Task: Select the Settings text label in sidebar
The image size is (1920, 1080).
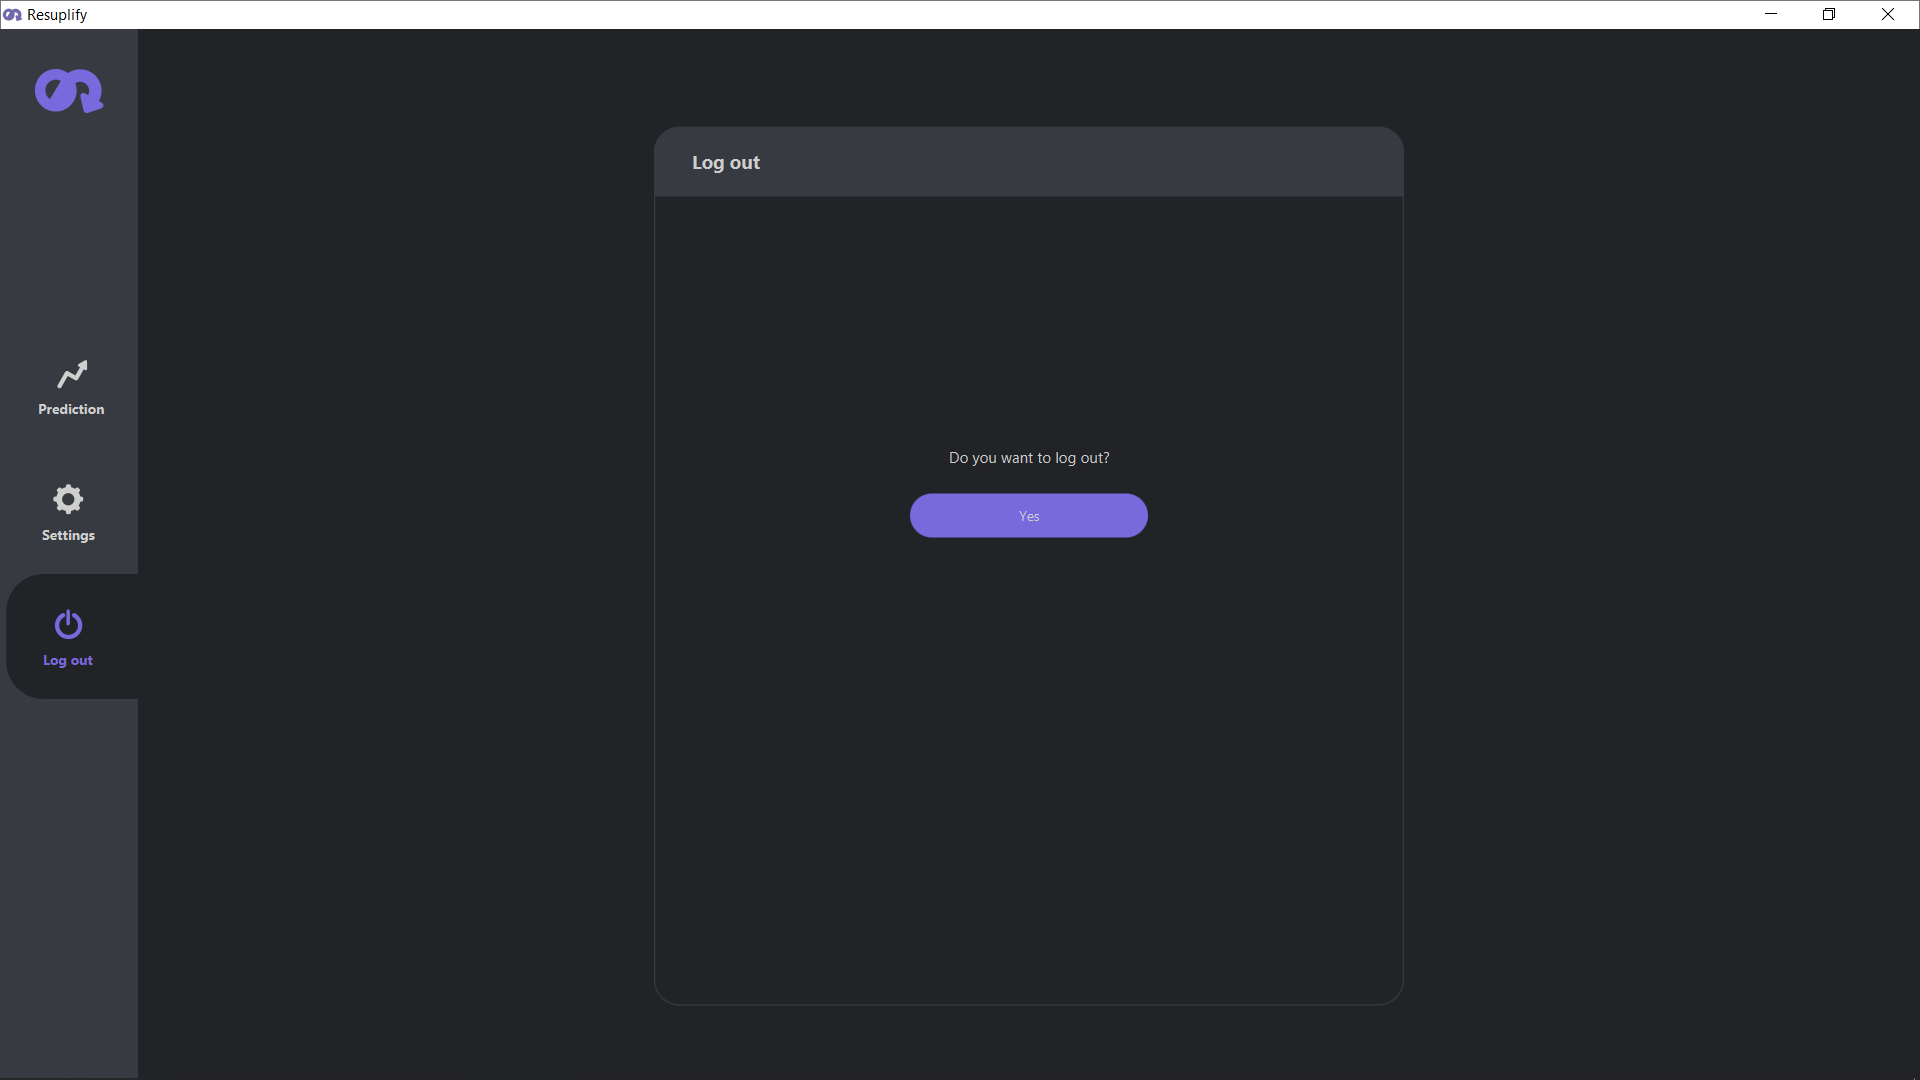Action: click(68, 535)
